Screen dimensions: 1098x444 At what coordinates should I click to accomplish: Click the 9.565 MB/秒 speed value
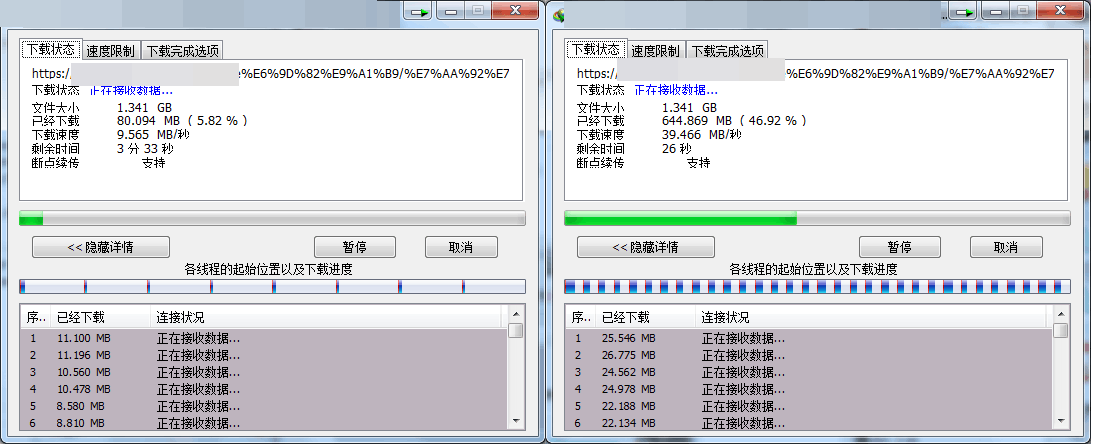153,134
